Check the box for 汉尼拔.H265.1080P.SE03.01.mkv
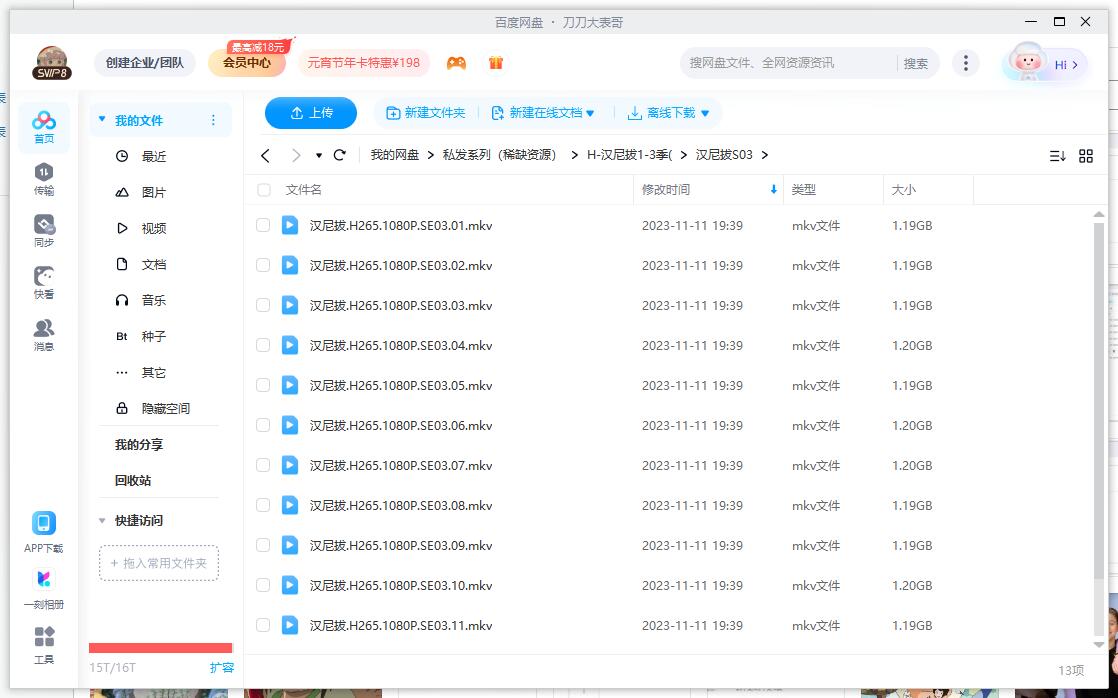Screen dimensions: 1118x698 coord(263,225)
